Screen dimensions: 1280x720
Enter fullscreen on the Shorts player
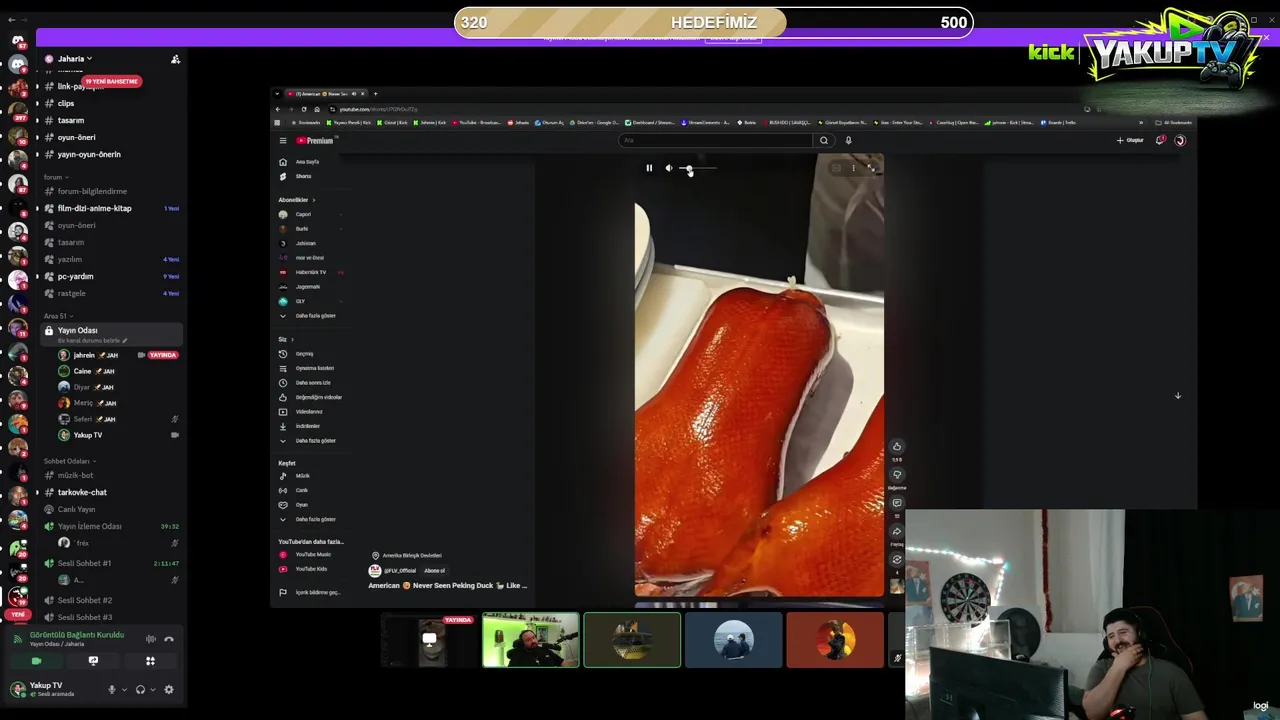pos(871,168)
